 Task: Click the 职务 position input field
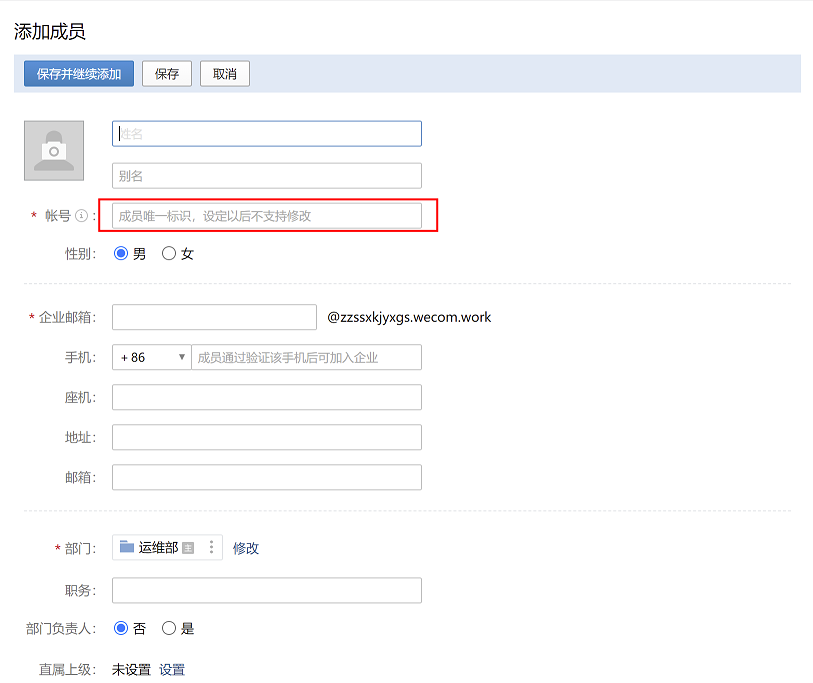coord(267,590)
